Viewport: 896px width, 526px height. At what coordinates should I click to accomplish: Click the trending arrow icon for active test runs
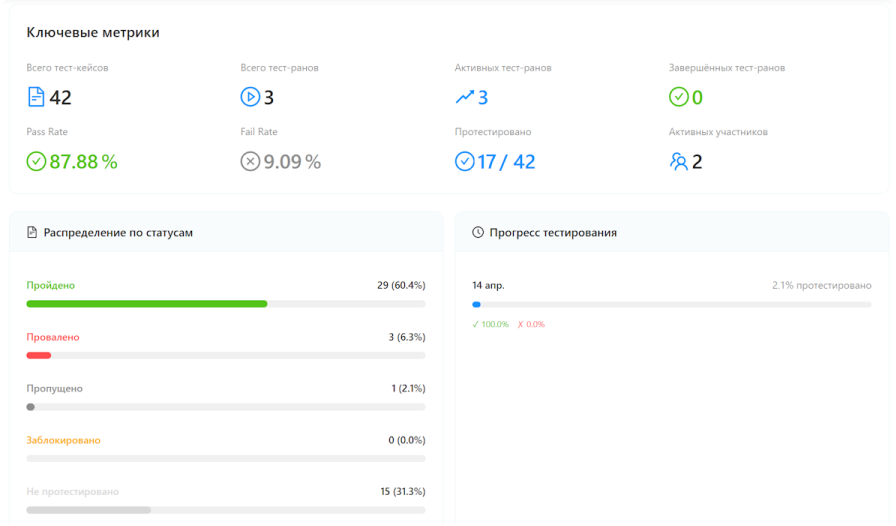point(465,97)
